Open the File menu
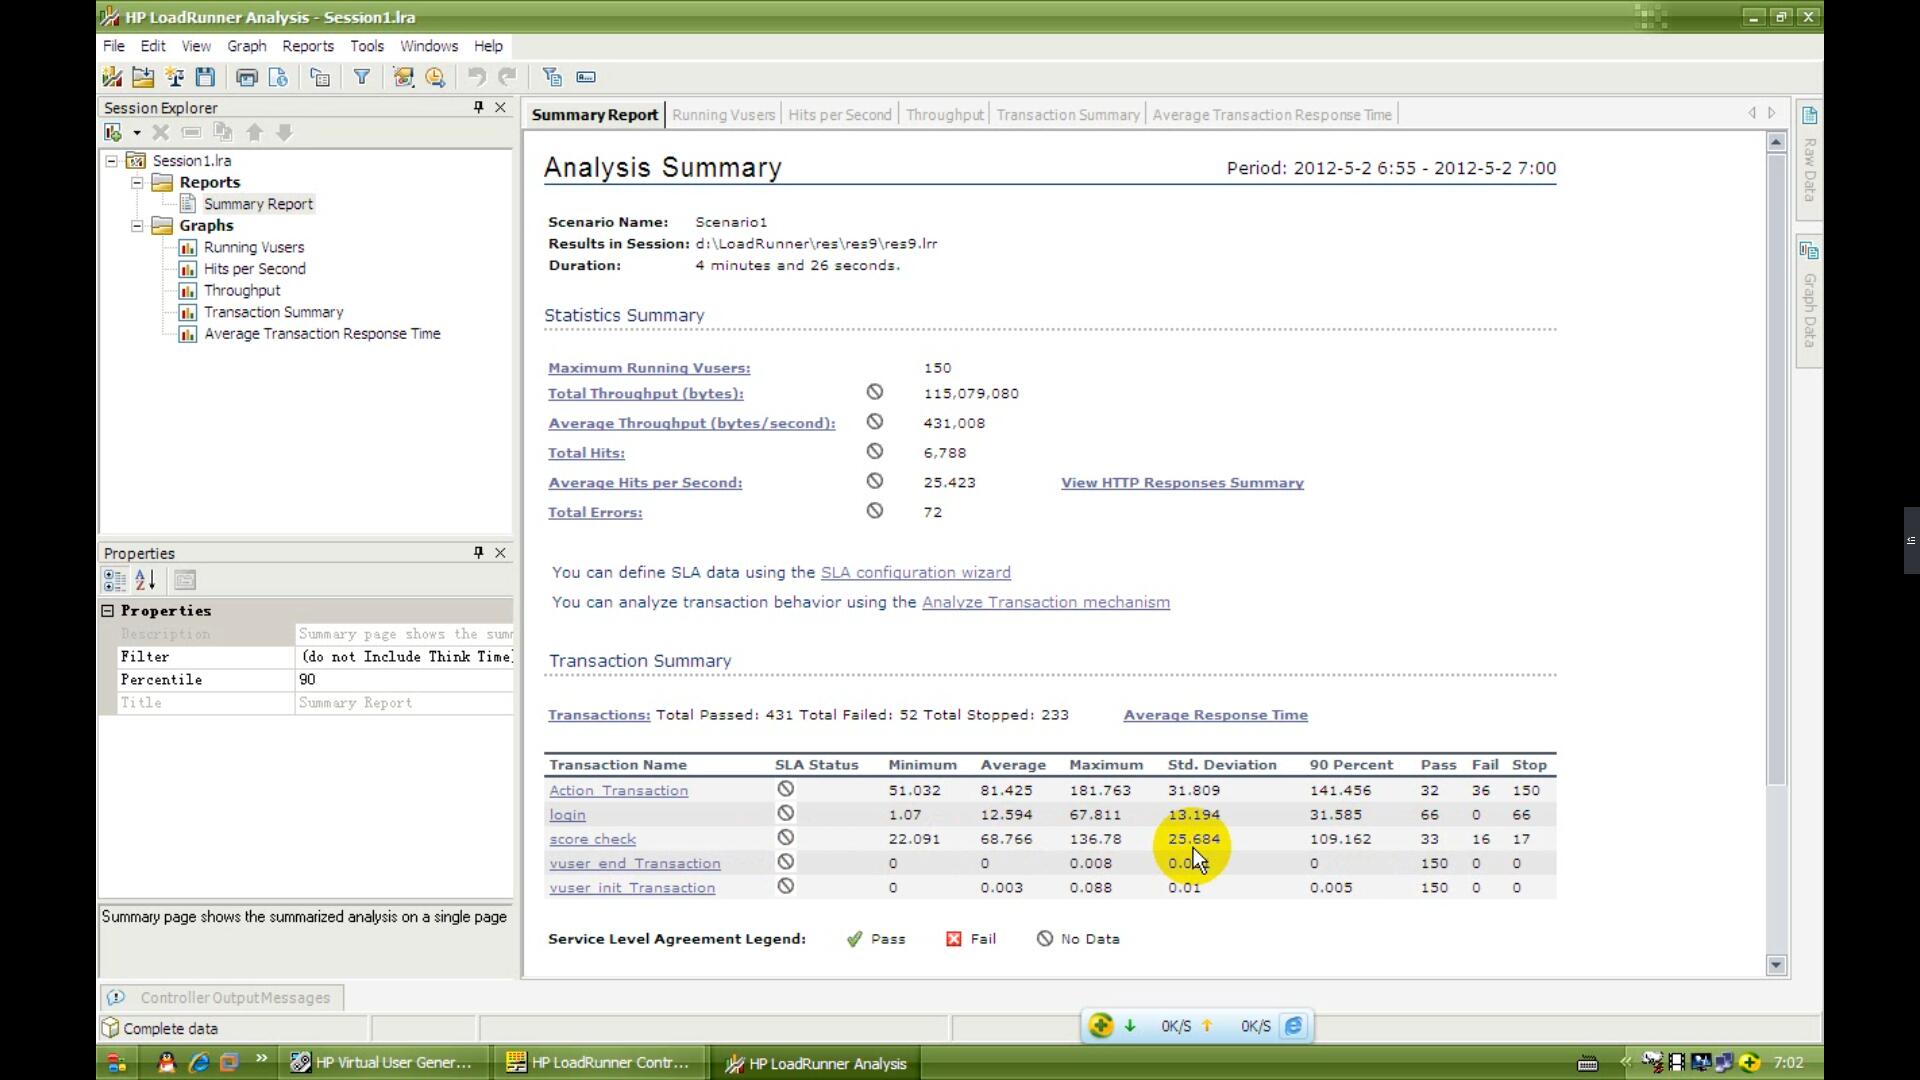Image resolution: width=1920 pixels, height=1080 pixels. 114,46
